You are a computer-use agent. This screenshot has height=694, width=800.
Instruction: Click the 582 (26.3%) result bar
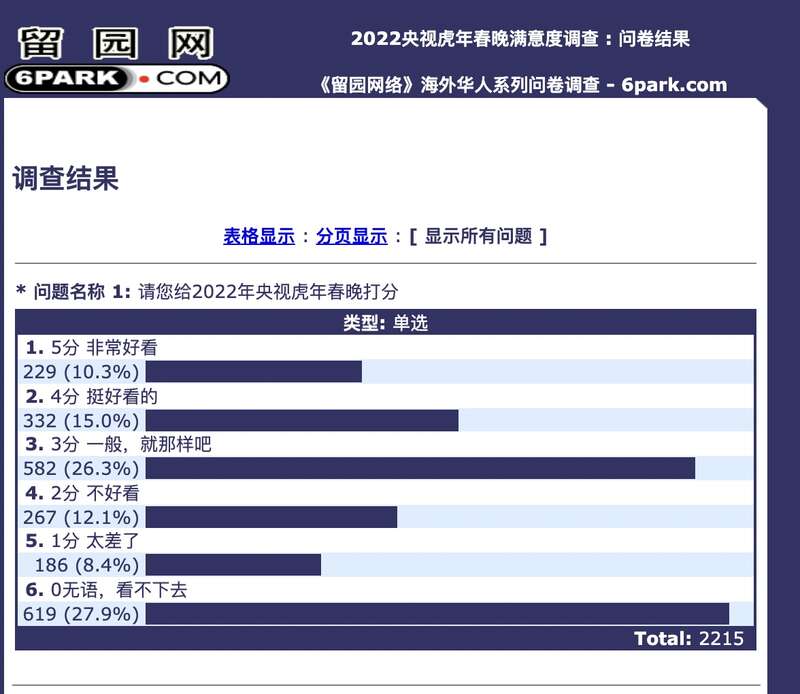click(420, 468)
